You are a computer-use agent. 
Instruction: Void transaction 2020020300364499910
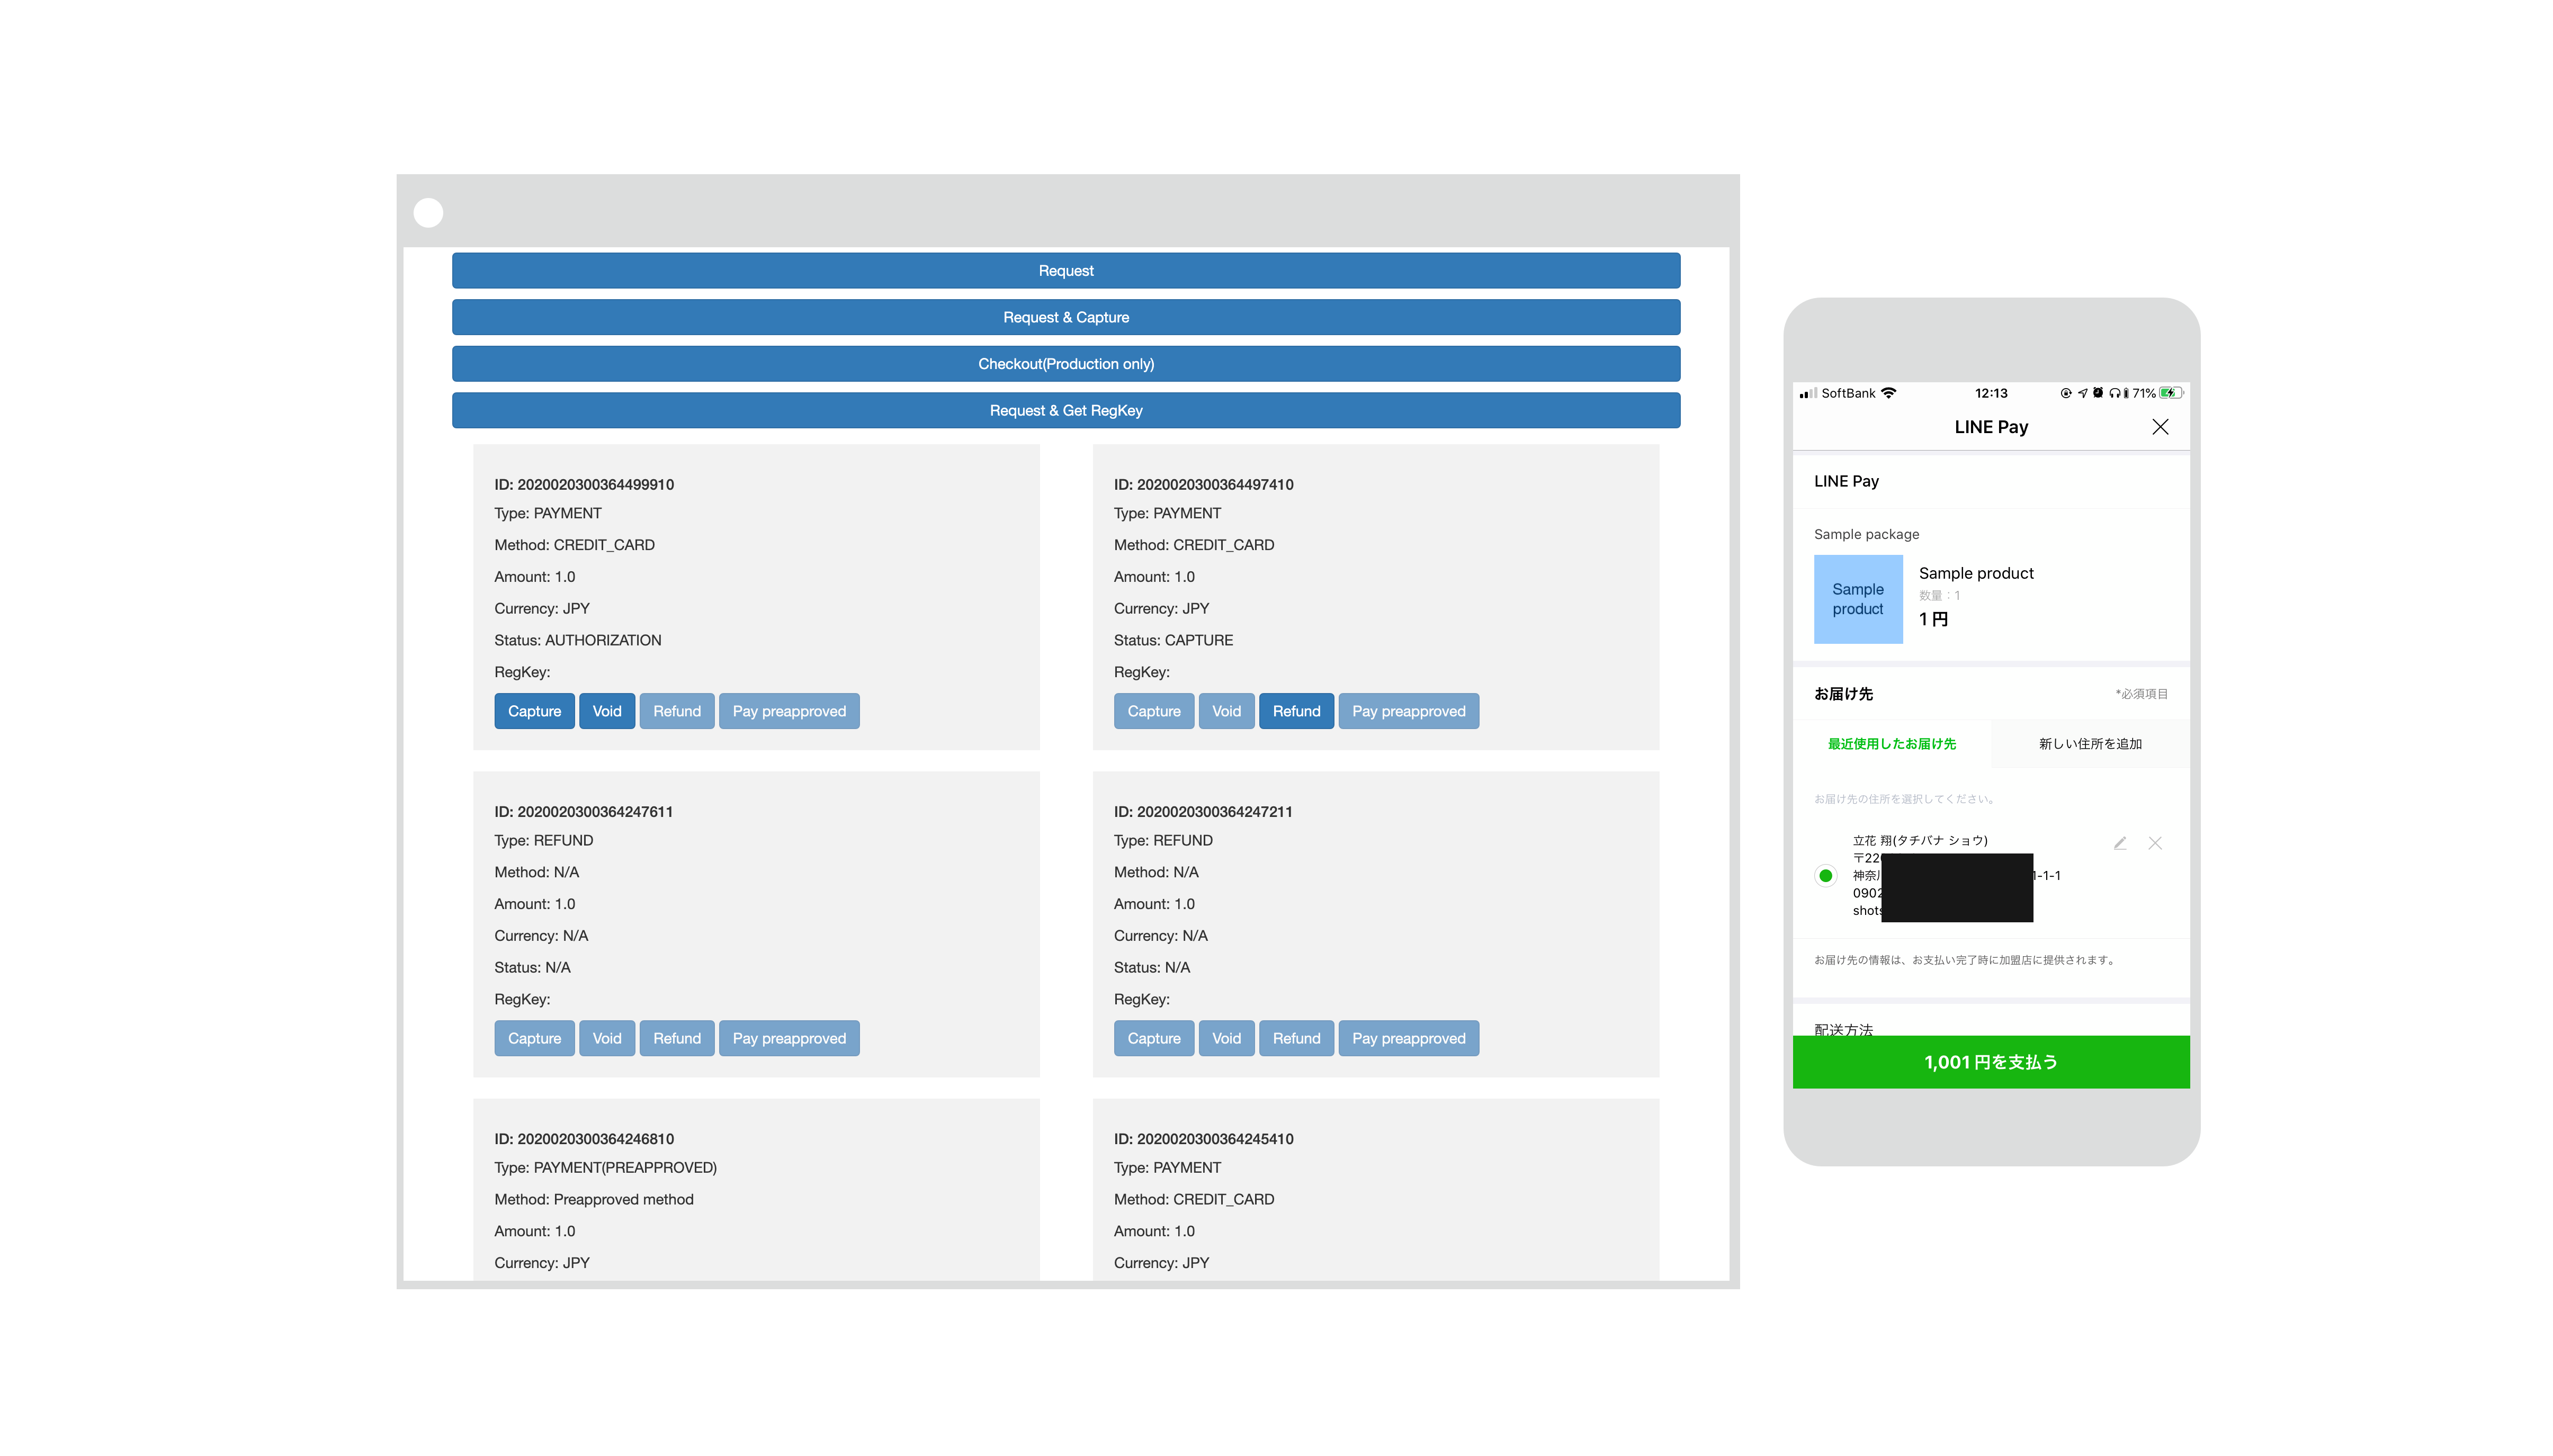(x=607, y=711)
